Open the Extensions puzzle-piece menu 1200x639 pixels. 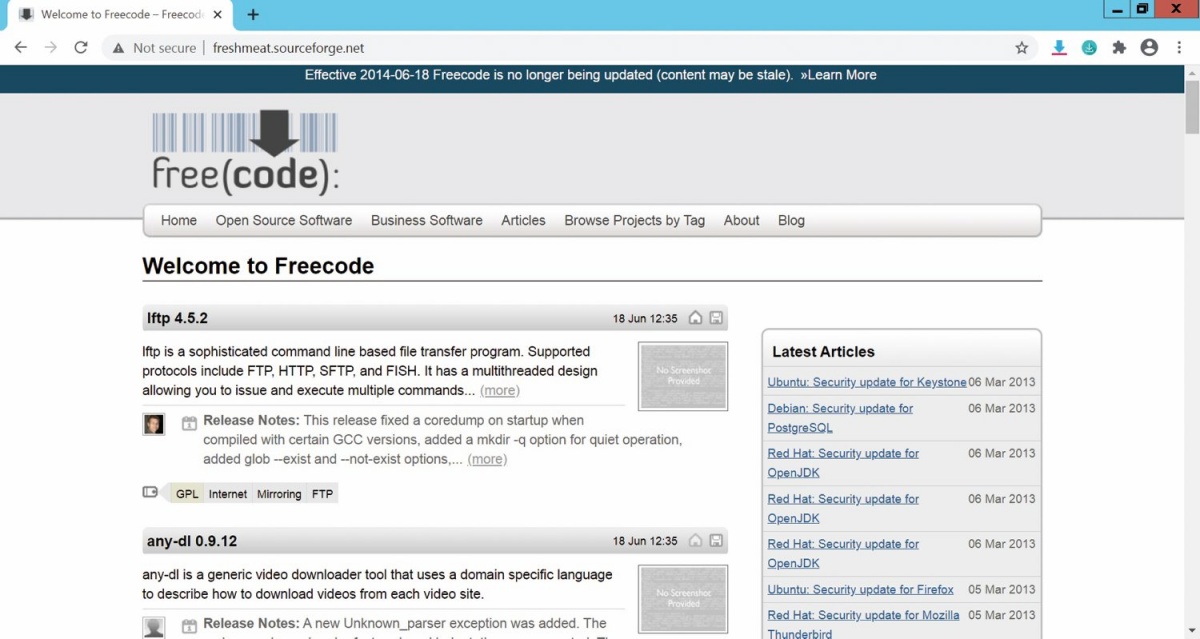(x=1119, y=47)
